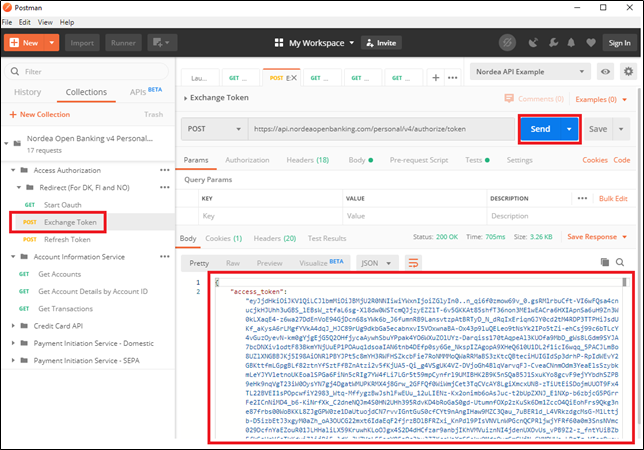Open the Help menu
The image size is (644, 450).
pos(67,22)
